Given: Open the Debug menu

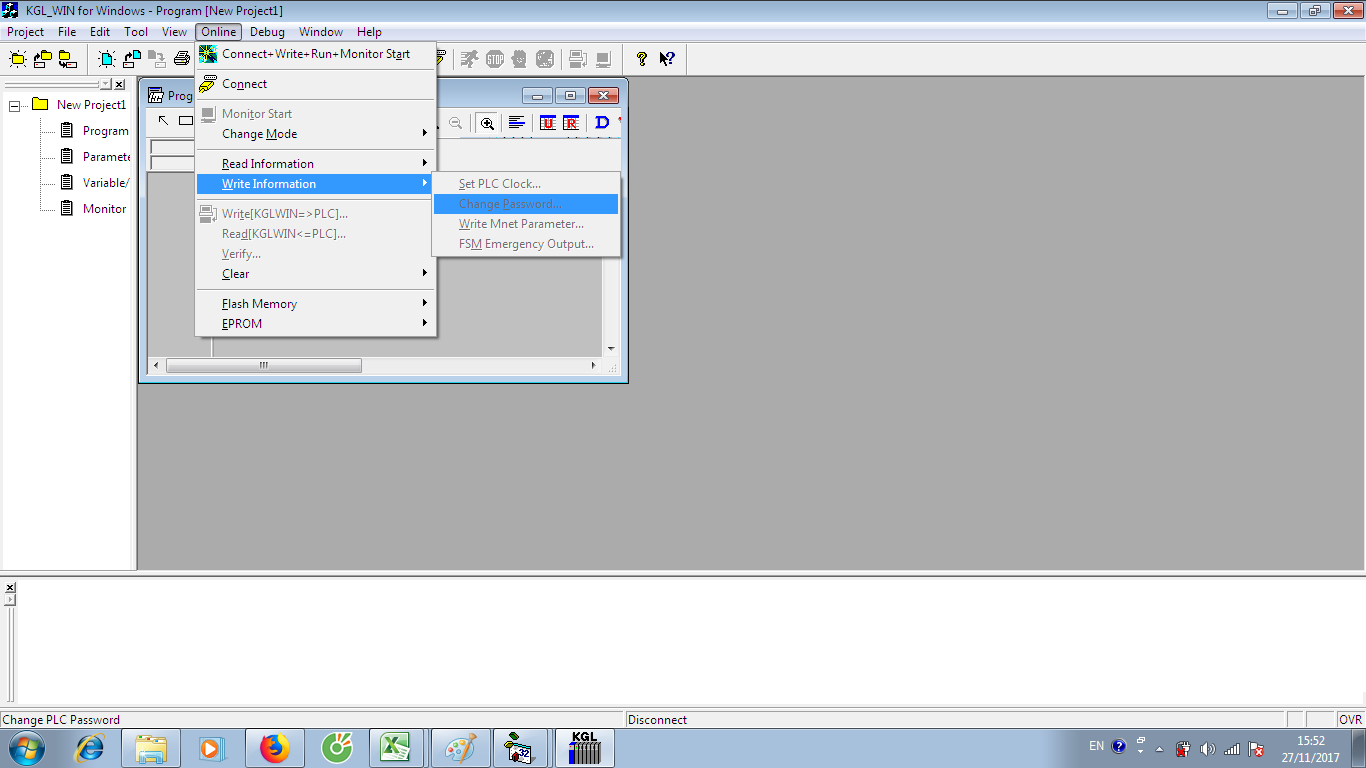Looking at the screenshot, I should pos(267,32).
